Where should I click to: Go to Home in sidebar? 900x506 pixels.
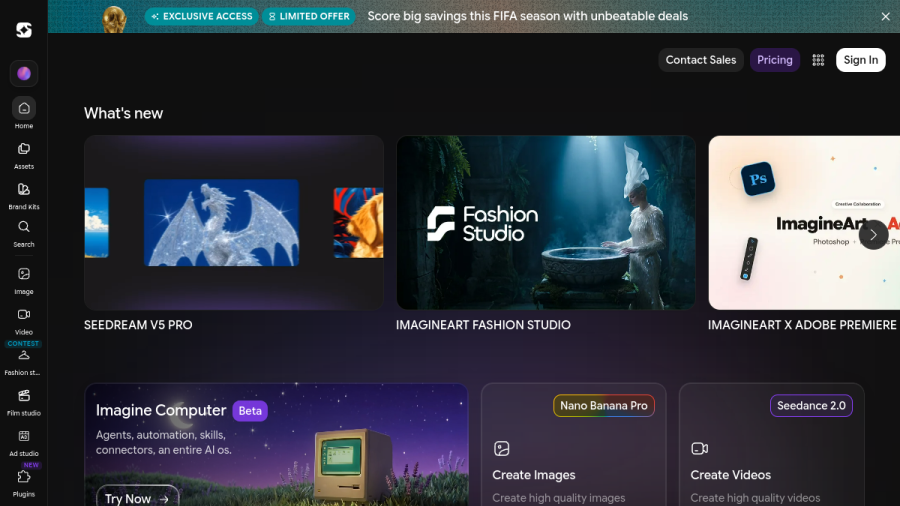point(24,113)
